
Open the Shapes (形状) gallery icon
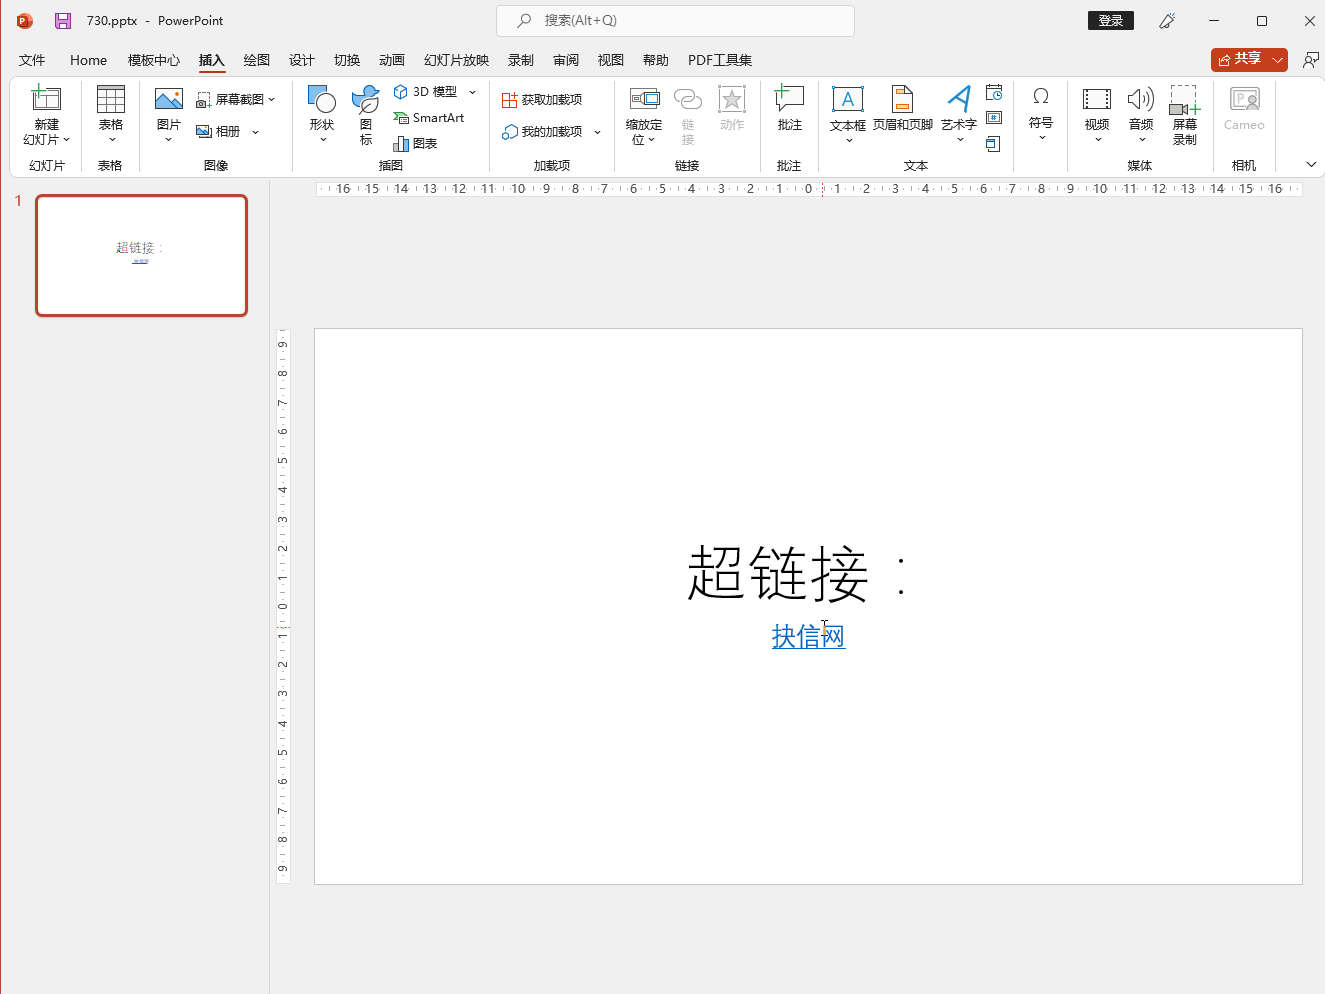coord(321,99)
